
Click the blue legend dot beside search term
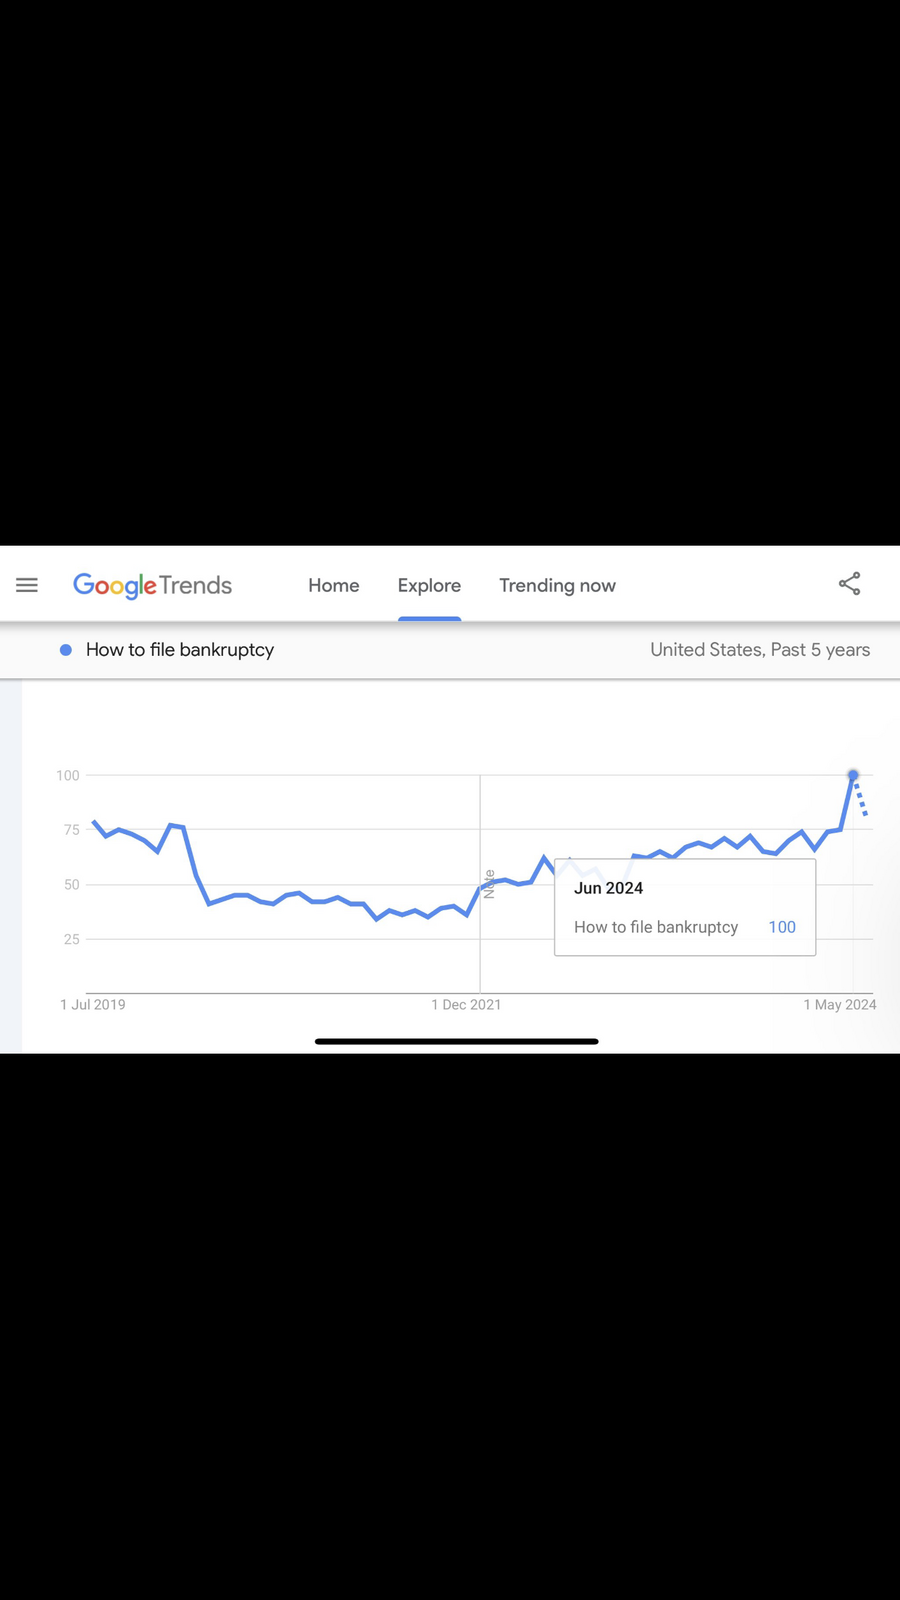click(x=66, y=650)
